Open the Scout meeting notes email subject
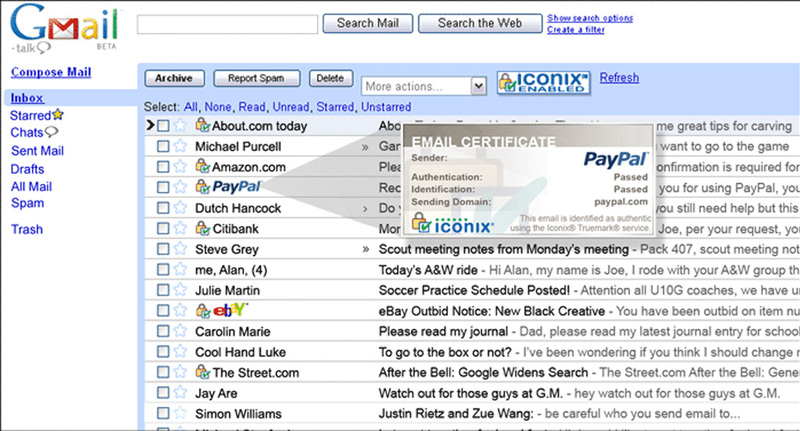This screenshot has height=431, width=800. 504,249
